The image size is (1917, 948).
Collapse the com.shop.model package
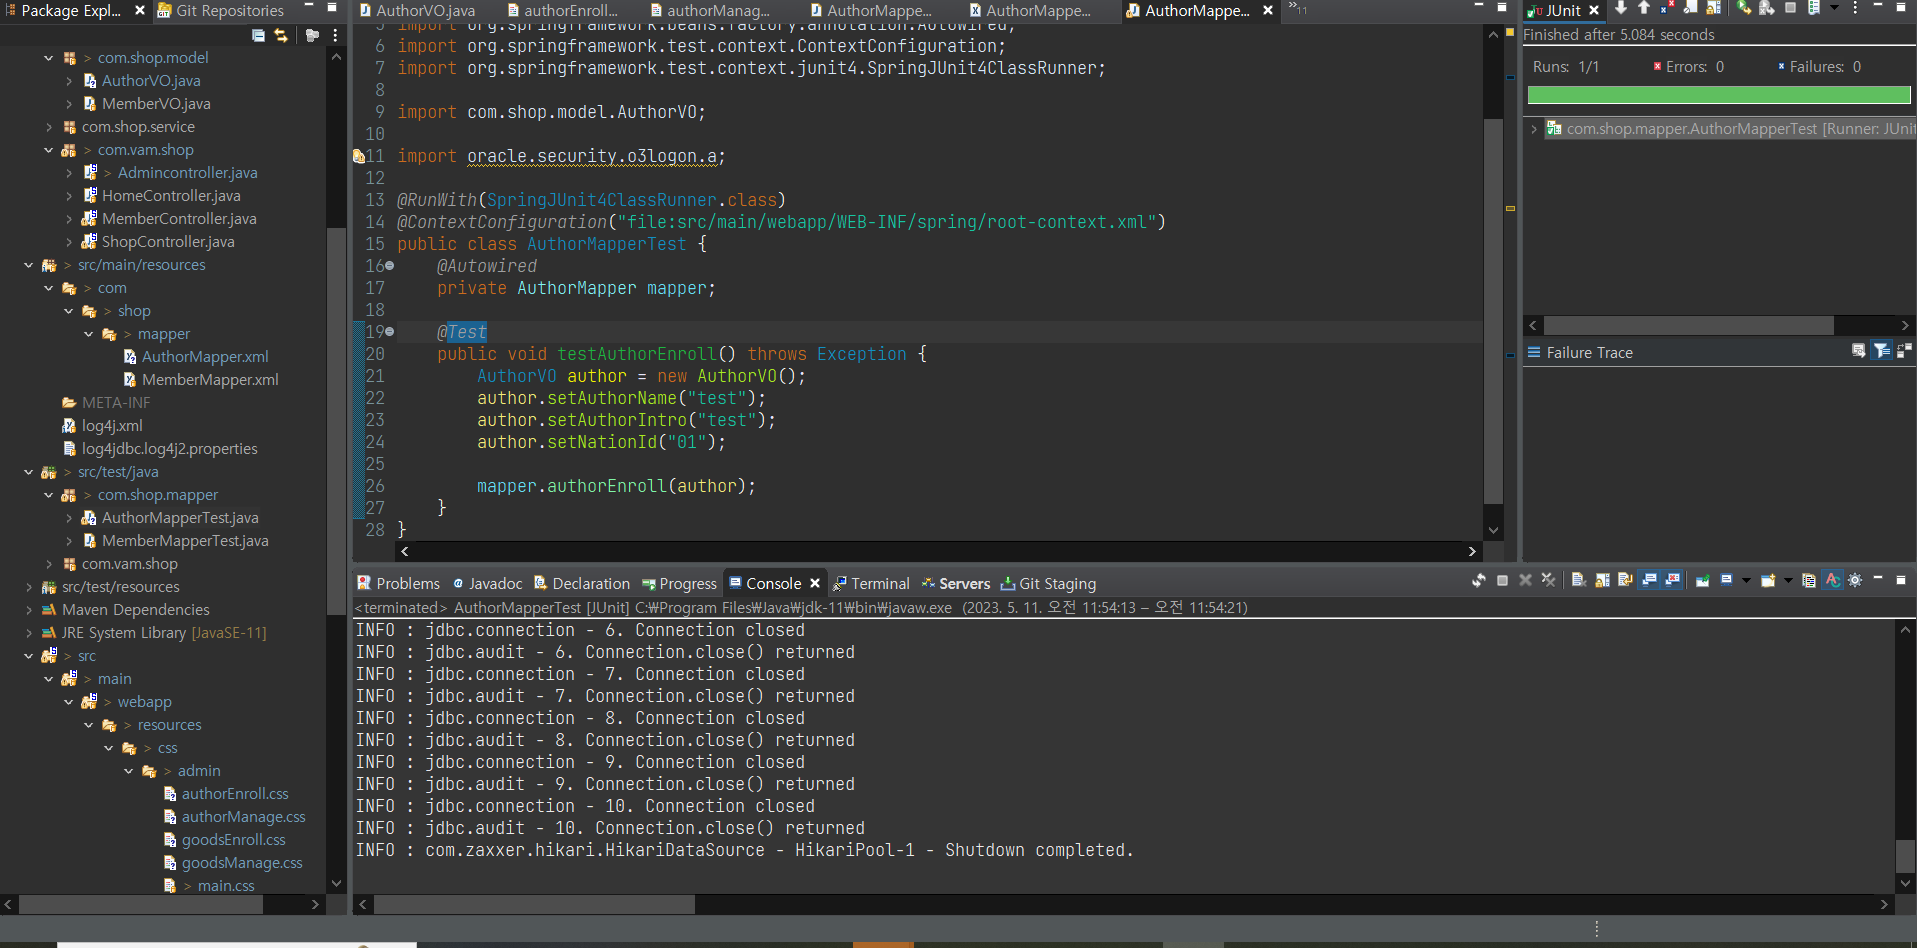coord(48,58)
